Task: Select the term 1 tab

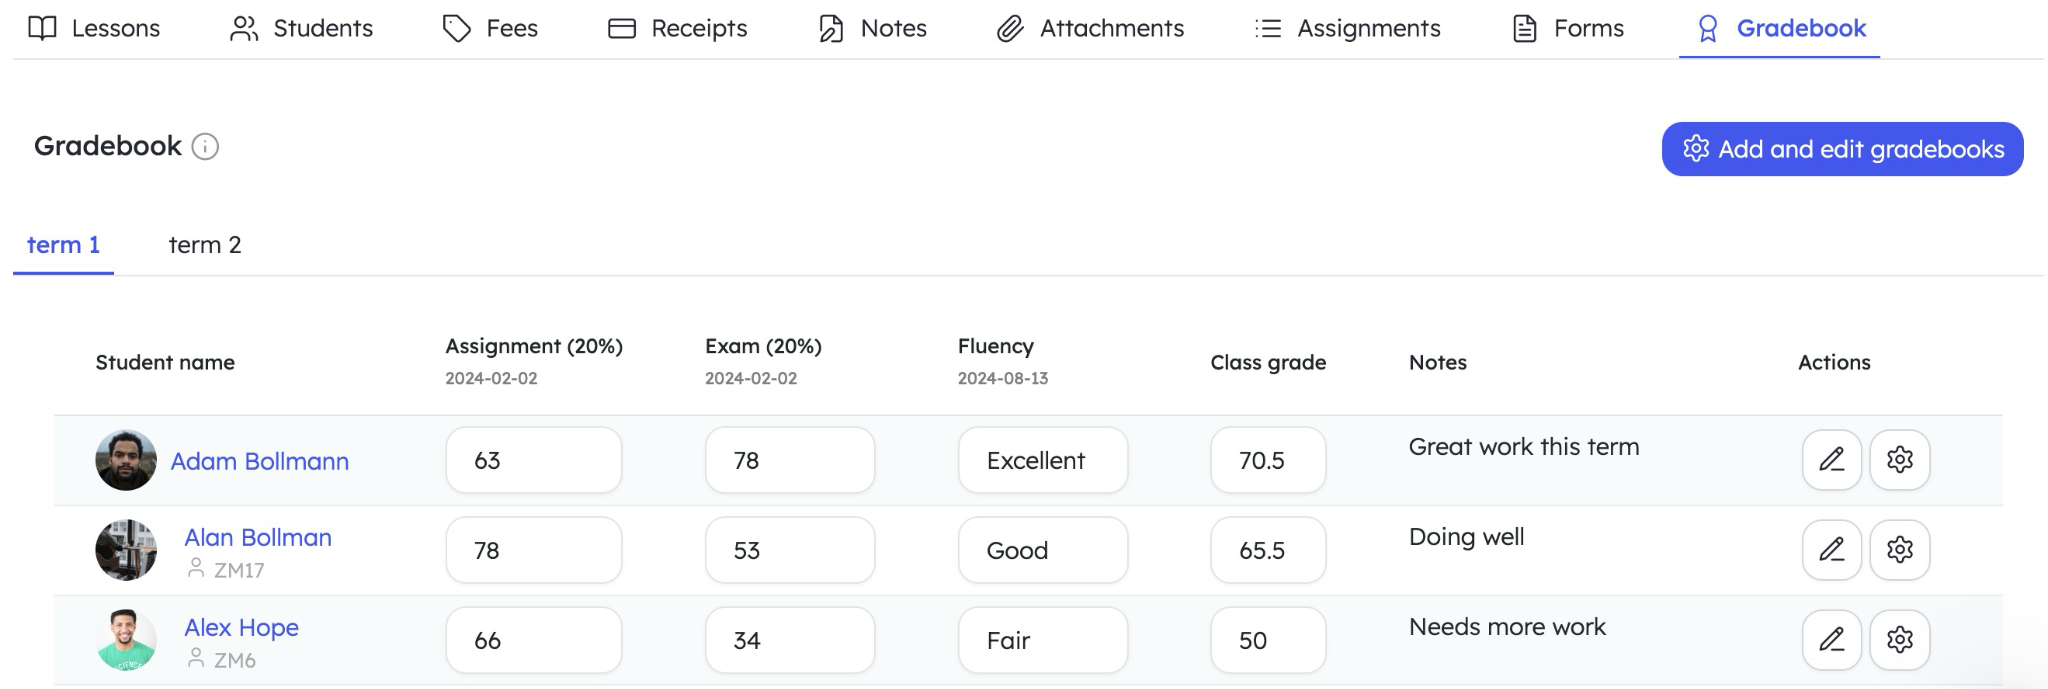Action: 63,245
